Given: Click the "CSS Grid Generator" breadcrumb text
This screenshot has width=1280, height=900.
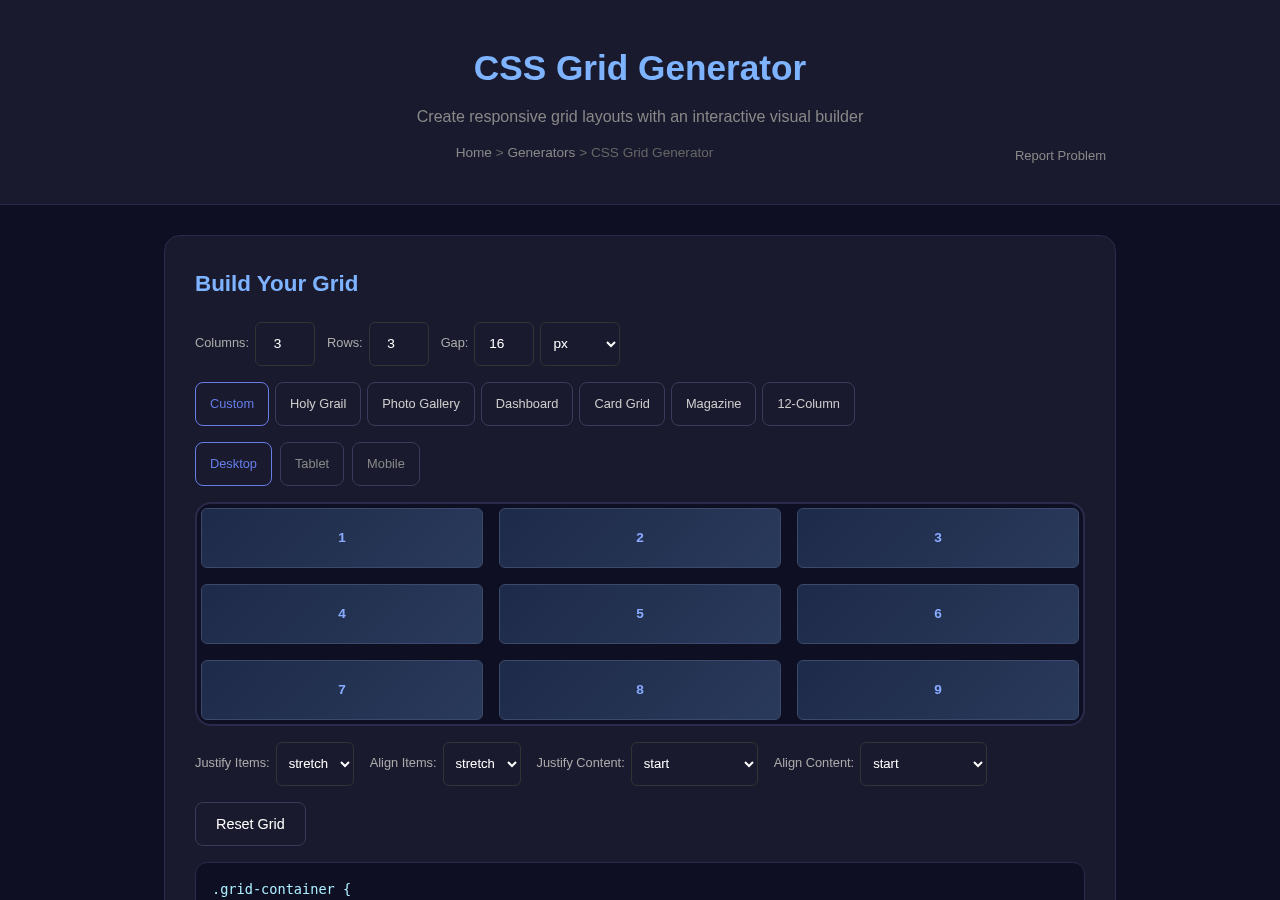Looking at the screenshot, I should [x=652, y=153].
